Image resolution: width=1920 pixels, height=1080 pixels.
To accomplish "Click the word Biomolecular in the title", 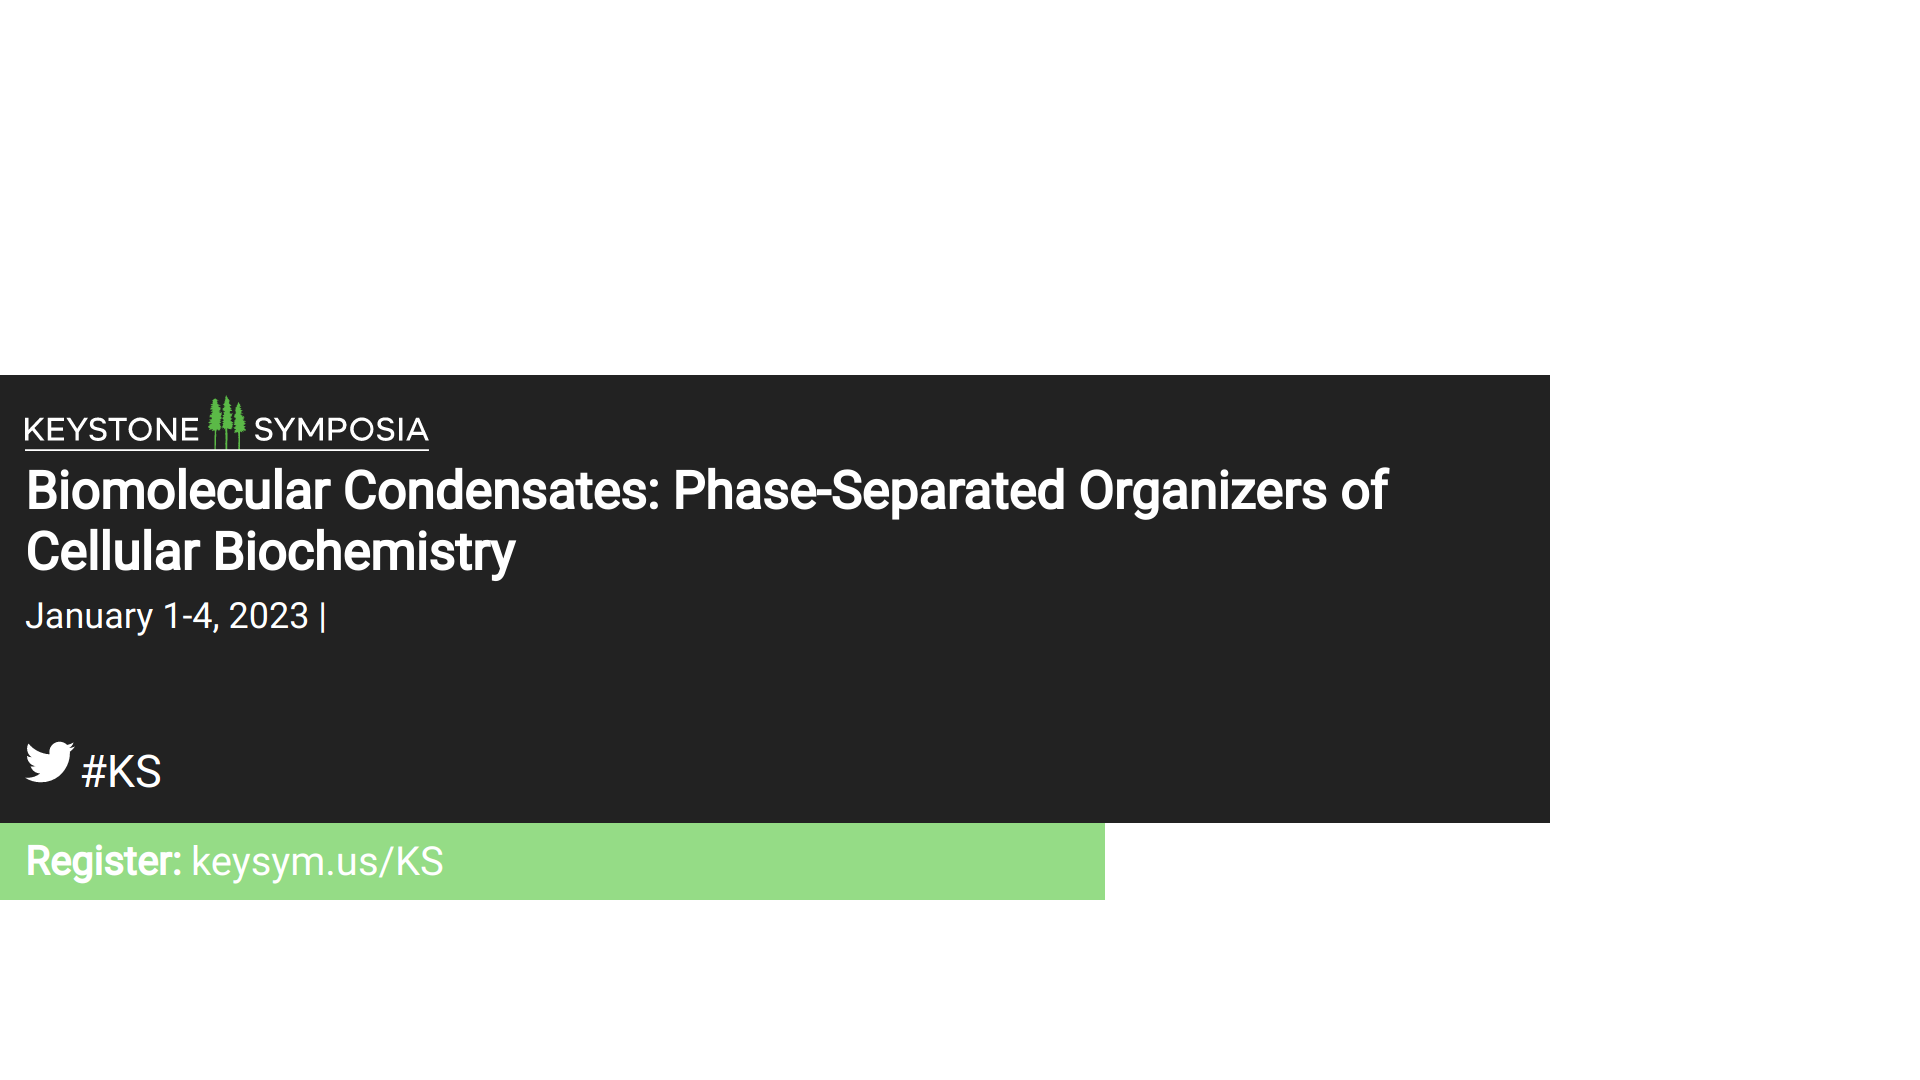I will point(178,491).
